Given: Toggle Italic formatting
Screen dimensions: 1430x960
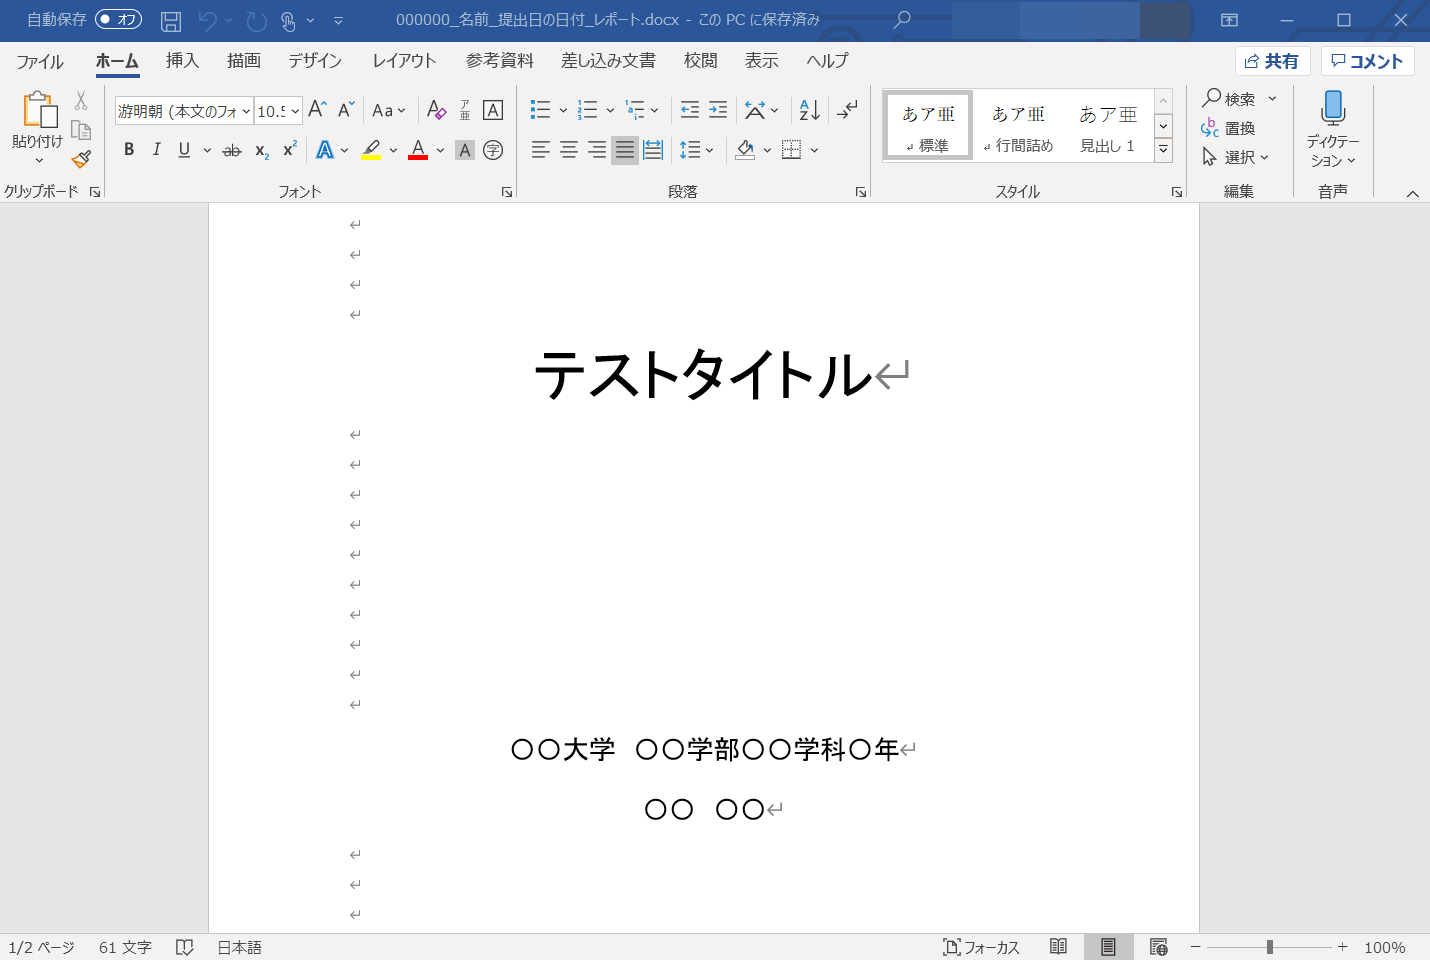Looking at the screenshot, I should (156, 150).
